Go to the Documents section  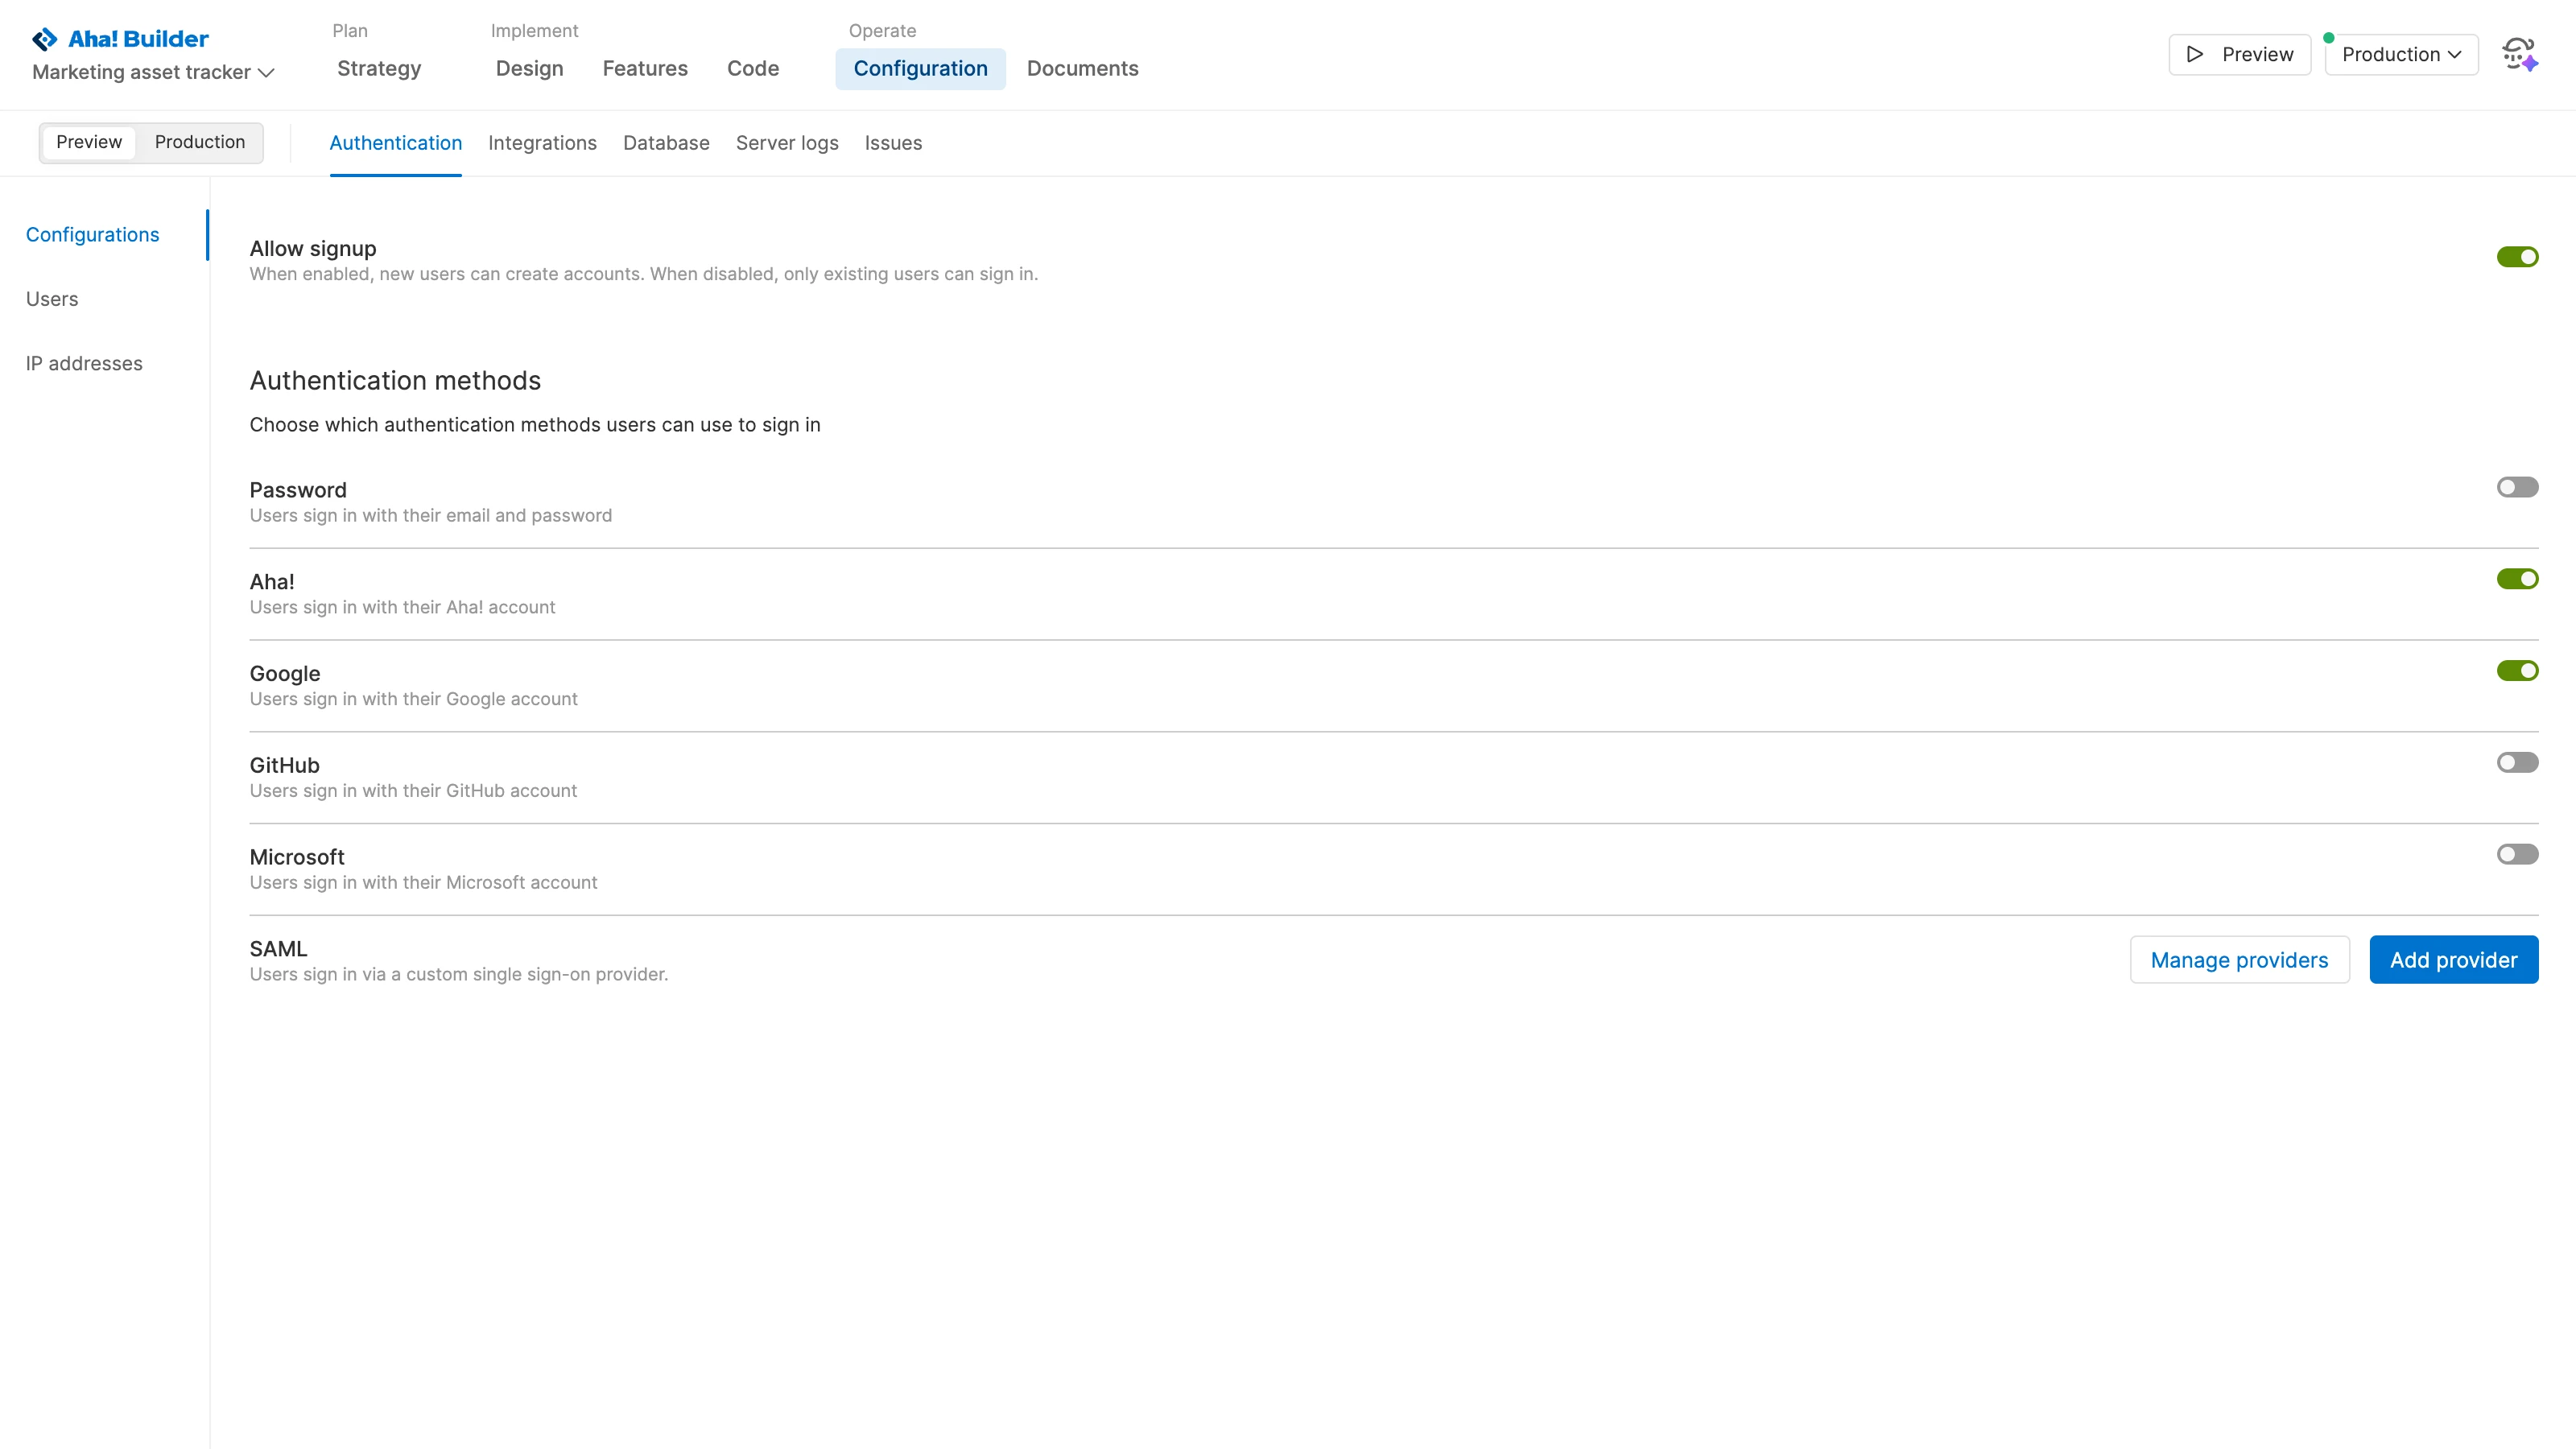(1082, 68)
